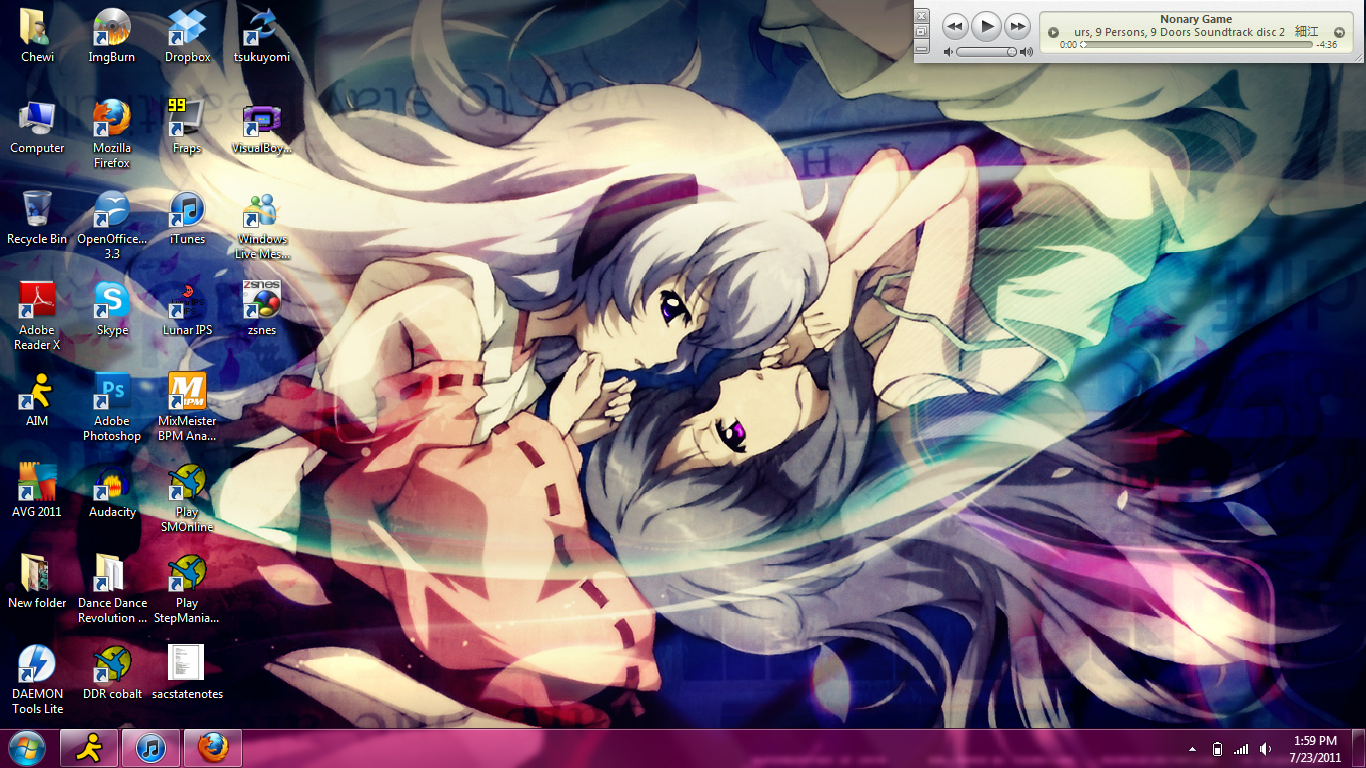Close the iTunes mini player

tap(922, 16)
